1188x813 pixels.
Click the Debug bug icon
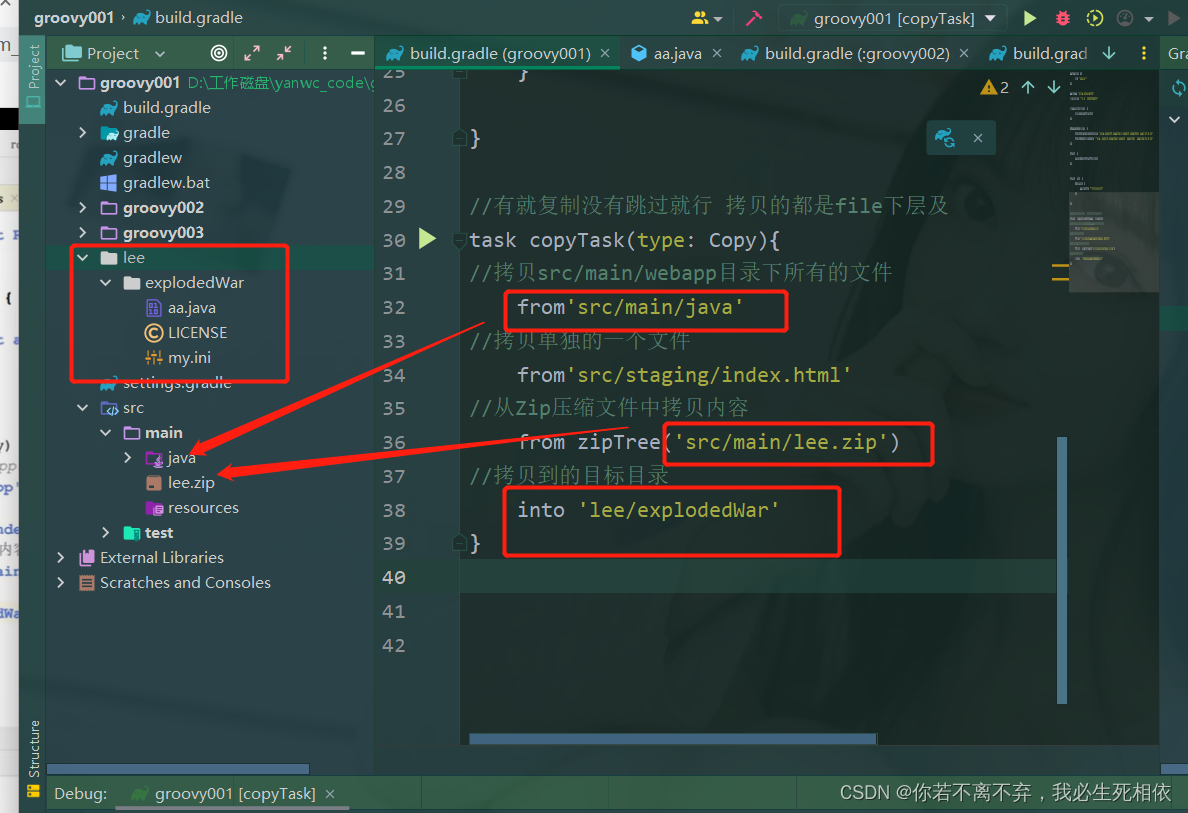(x=1062, y=18)
